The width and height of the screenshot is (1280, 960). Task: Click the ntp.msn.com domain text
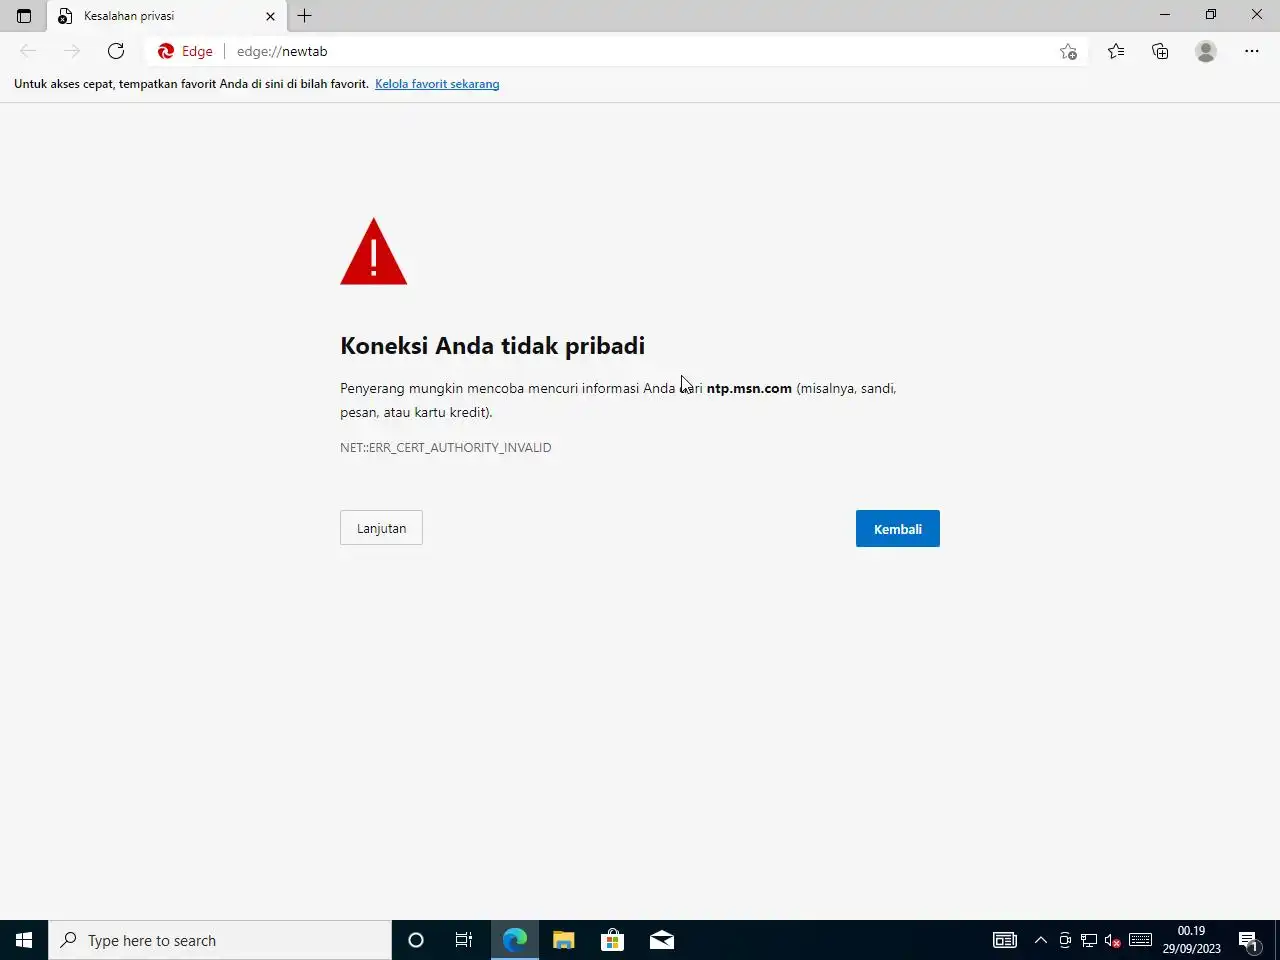click(749, 388)
